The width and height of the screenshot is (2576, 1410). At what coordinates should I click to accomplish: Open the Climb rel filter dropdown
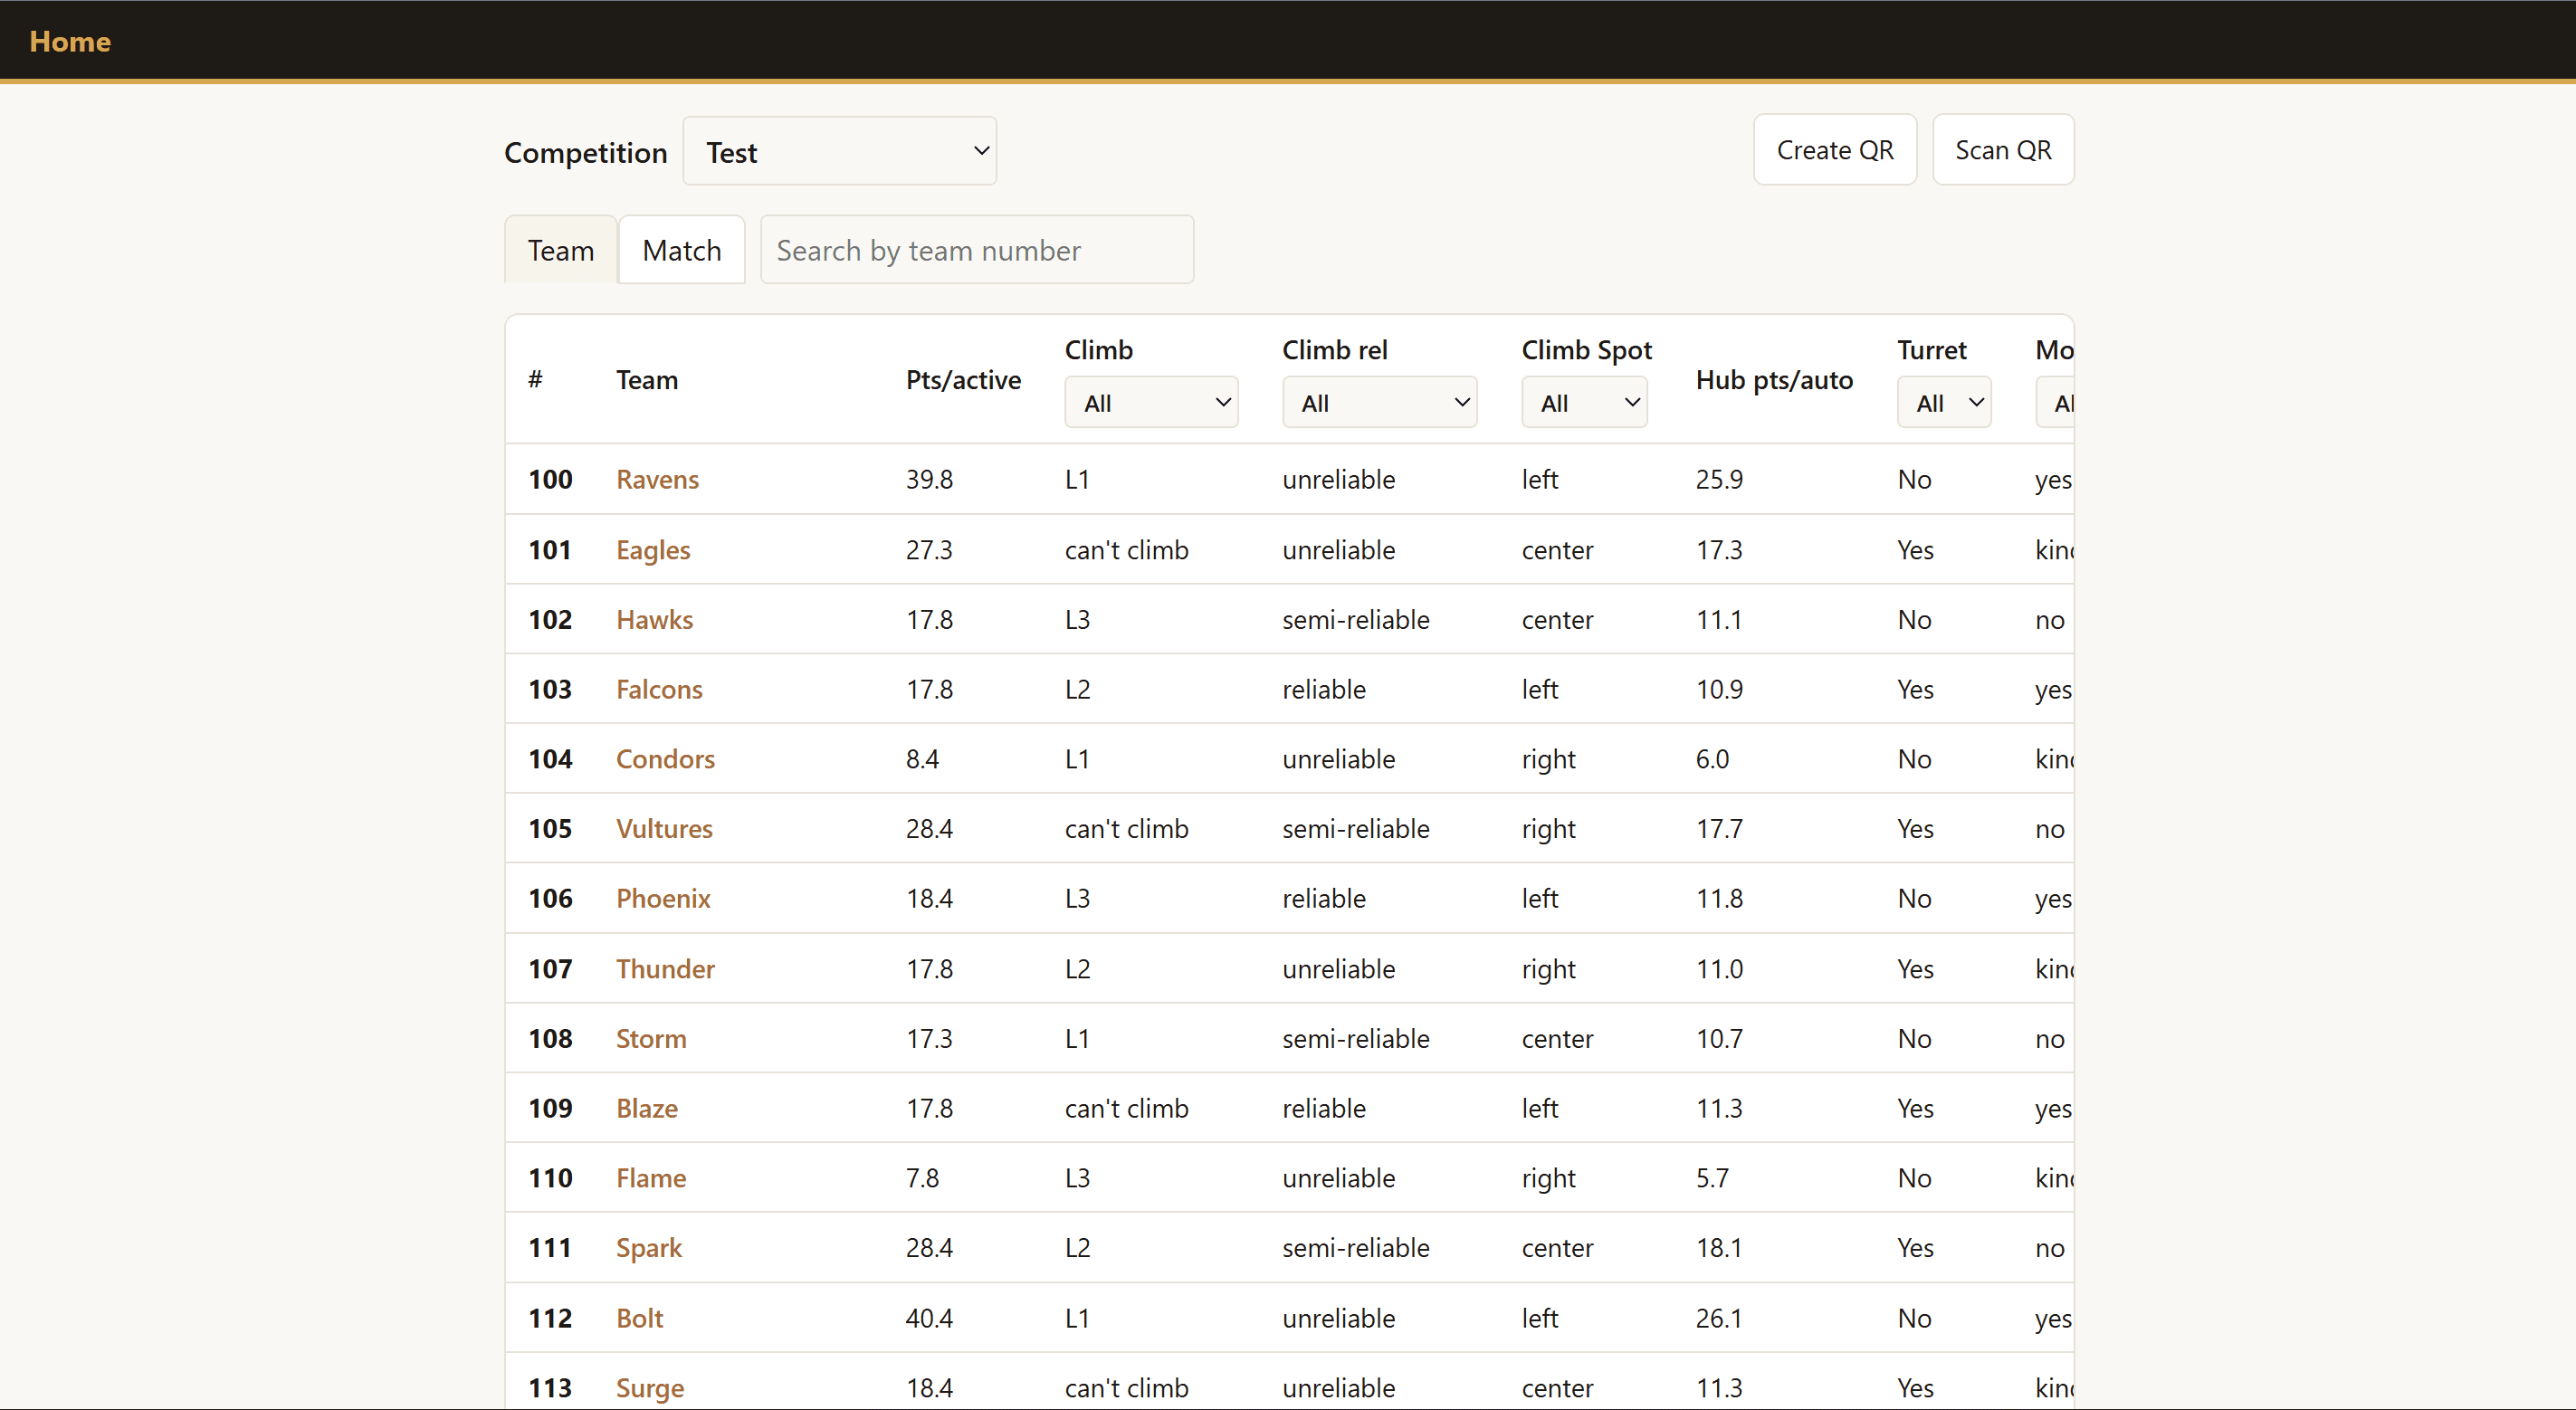1379,403
